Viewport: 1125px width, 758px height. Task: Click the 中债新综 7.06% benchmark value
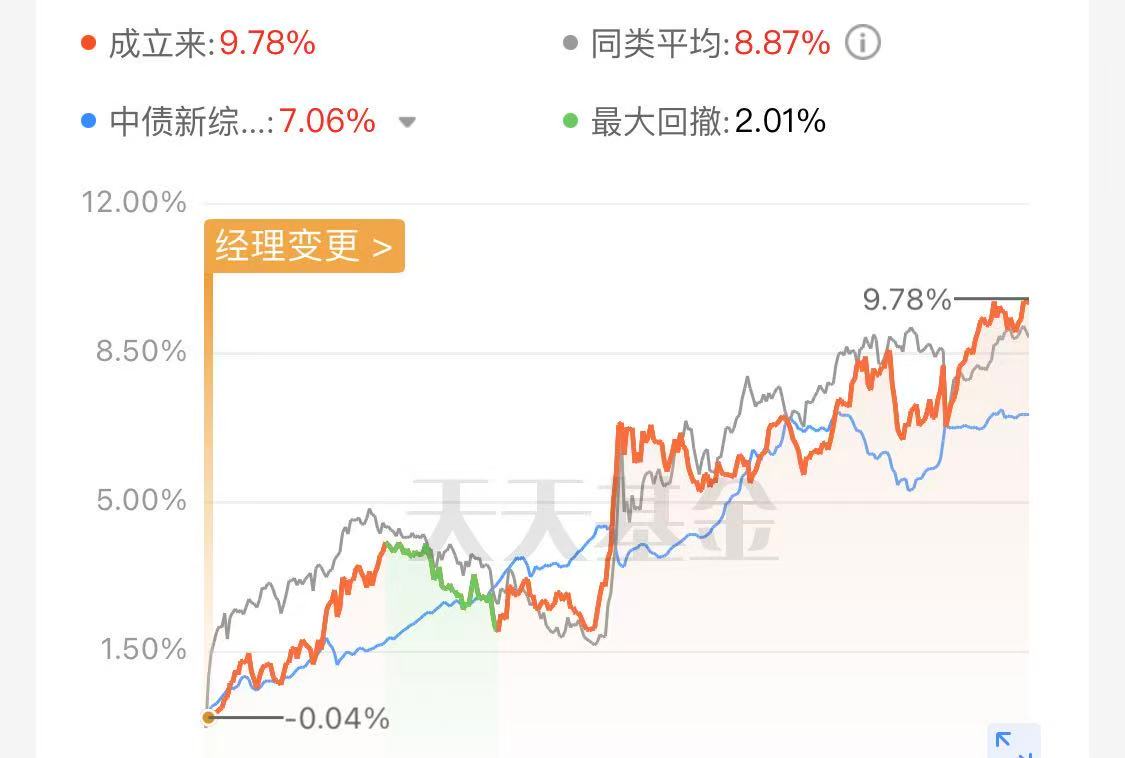327,121
